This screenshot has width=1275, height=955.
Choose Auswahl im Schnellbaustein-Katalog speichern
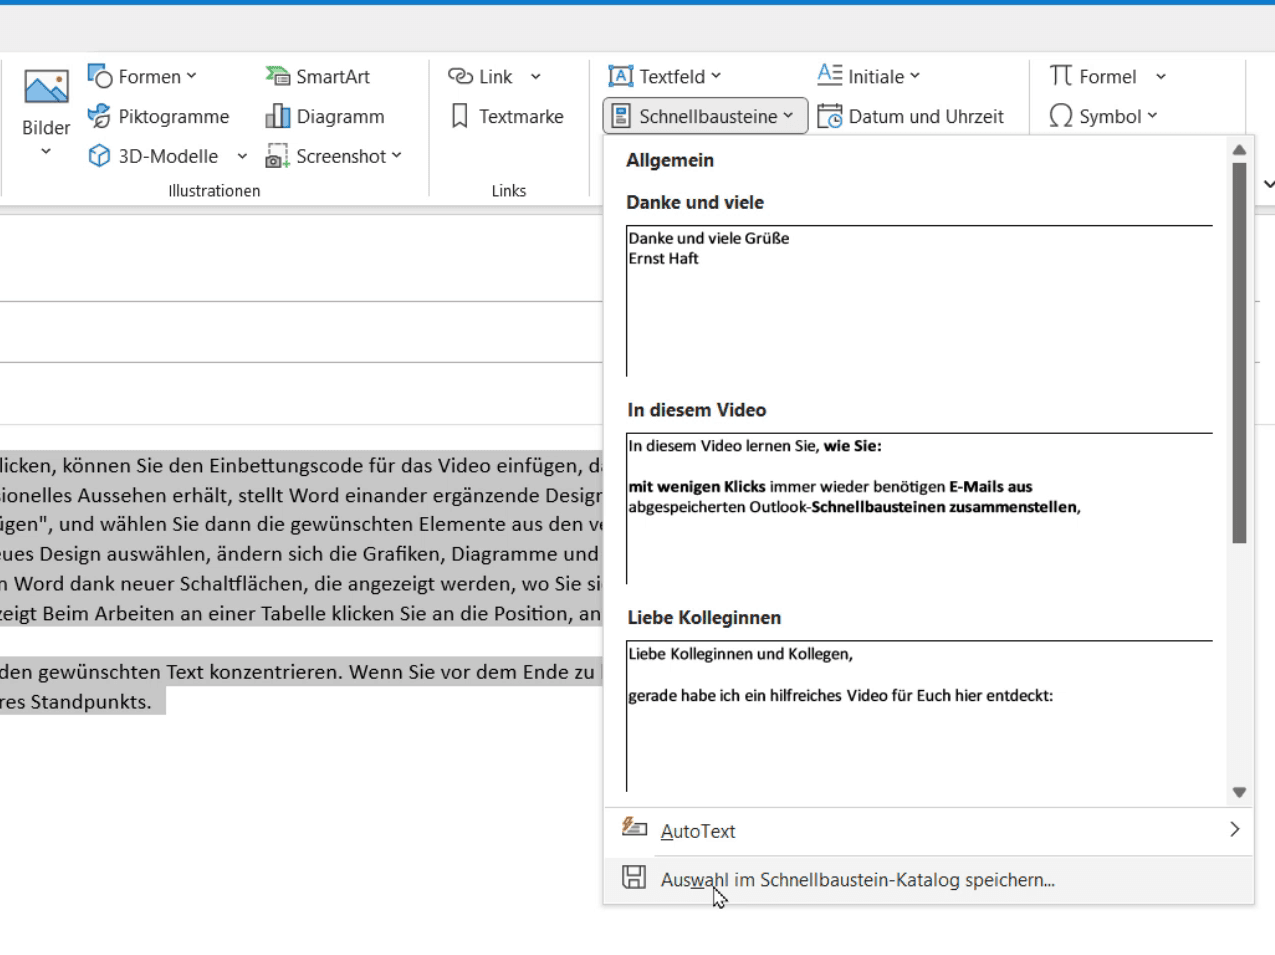[x=928, y=880]
